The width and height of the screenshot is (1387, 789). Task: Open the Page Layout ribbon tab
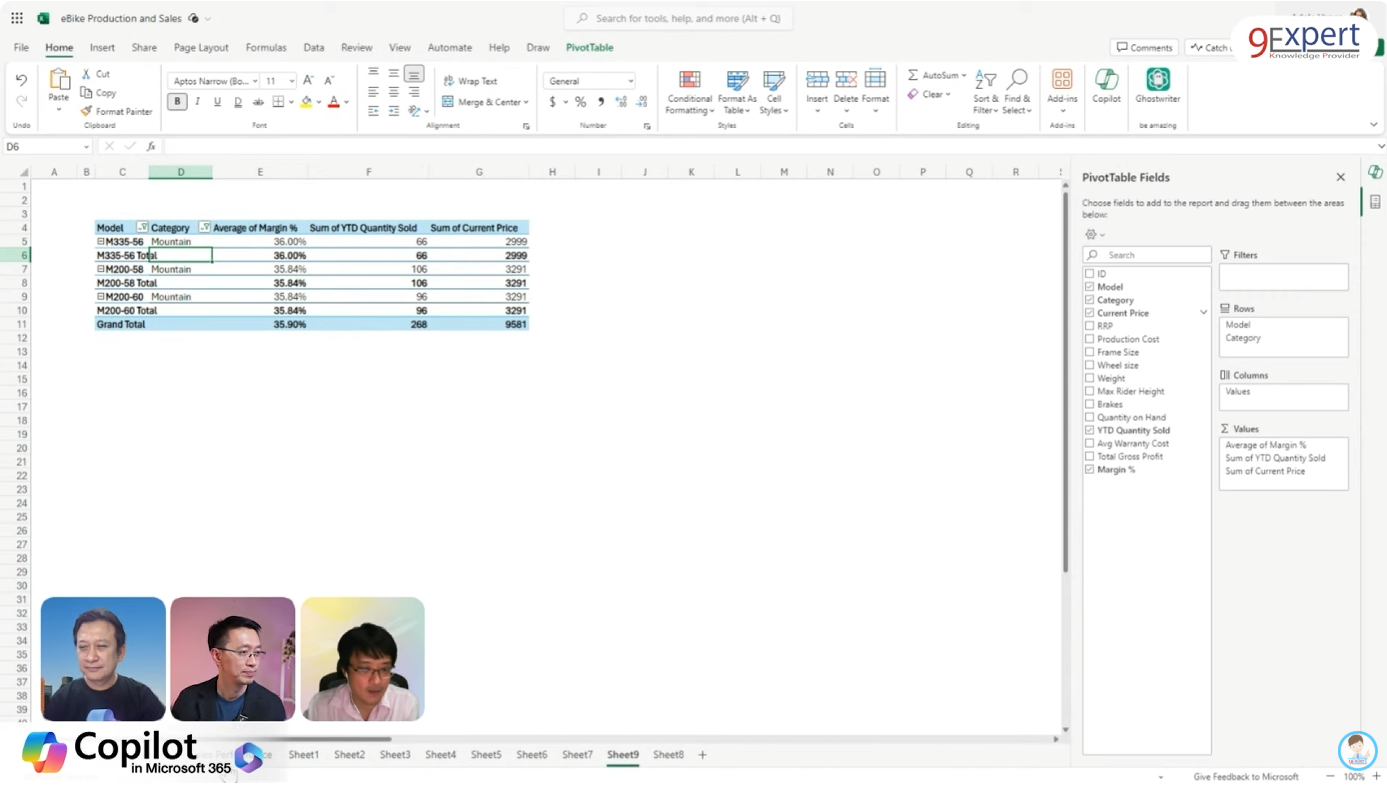tap(201, 47)
